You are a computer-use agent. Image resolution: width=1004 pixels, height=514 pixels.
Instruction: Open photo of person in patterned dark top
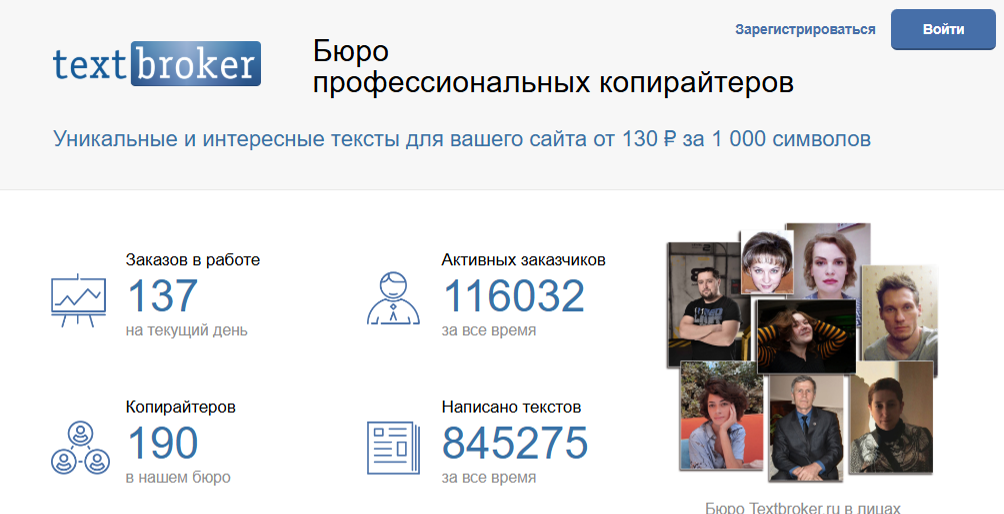(890, 417)
